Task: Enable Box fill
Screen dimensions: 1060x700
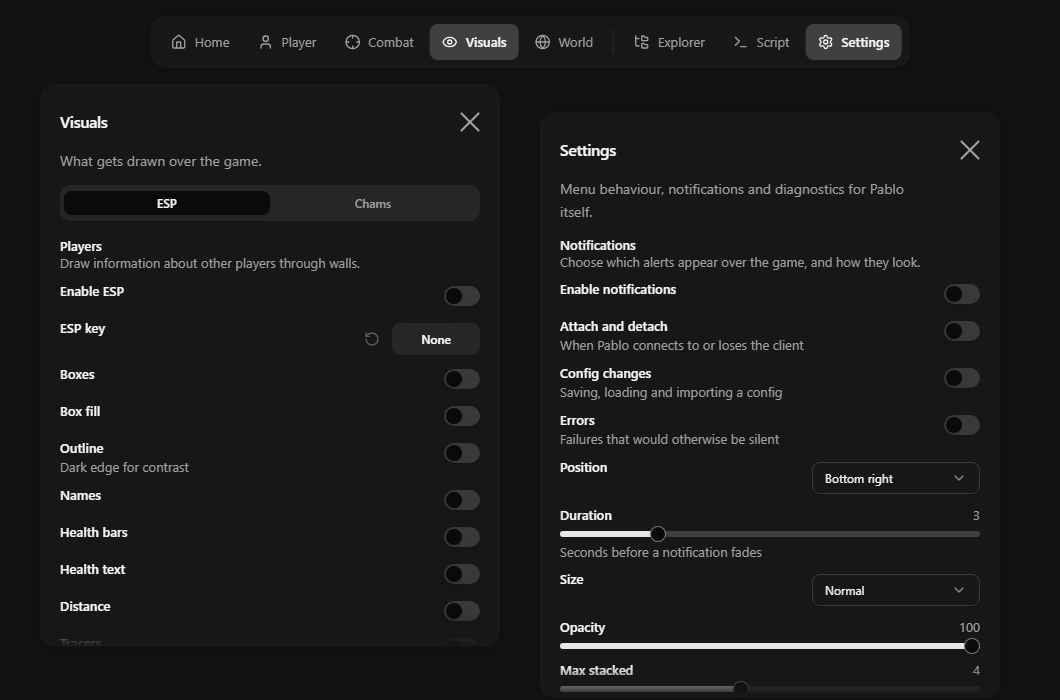Action: 462,416
